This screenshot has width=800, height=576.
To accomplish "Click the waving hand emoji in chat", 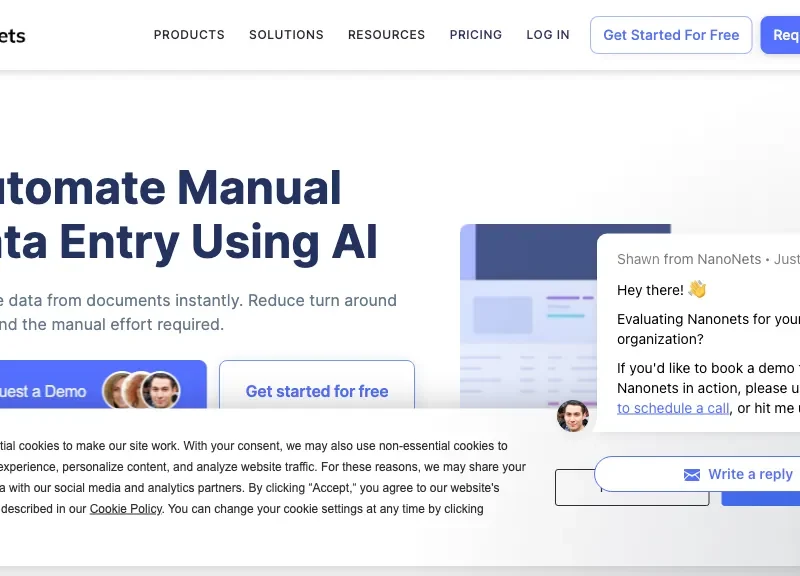I will (697, 290).
